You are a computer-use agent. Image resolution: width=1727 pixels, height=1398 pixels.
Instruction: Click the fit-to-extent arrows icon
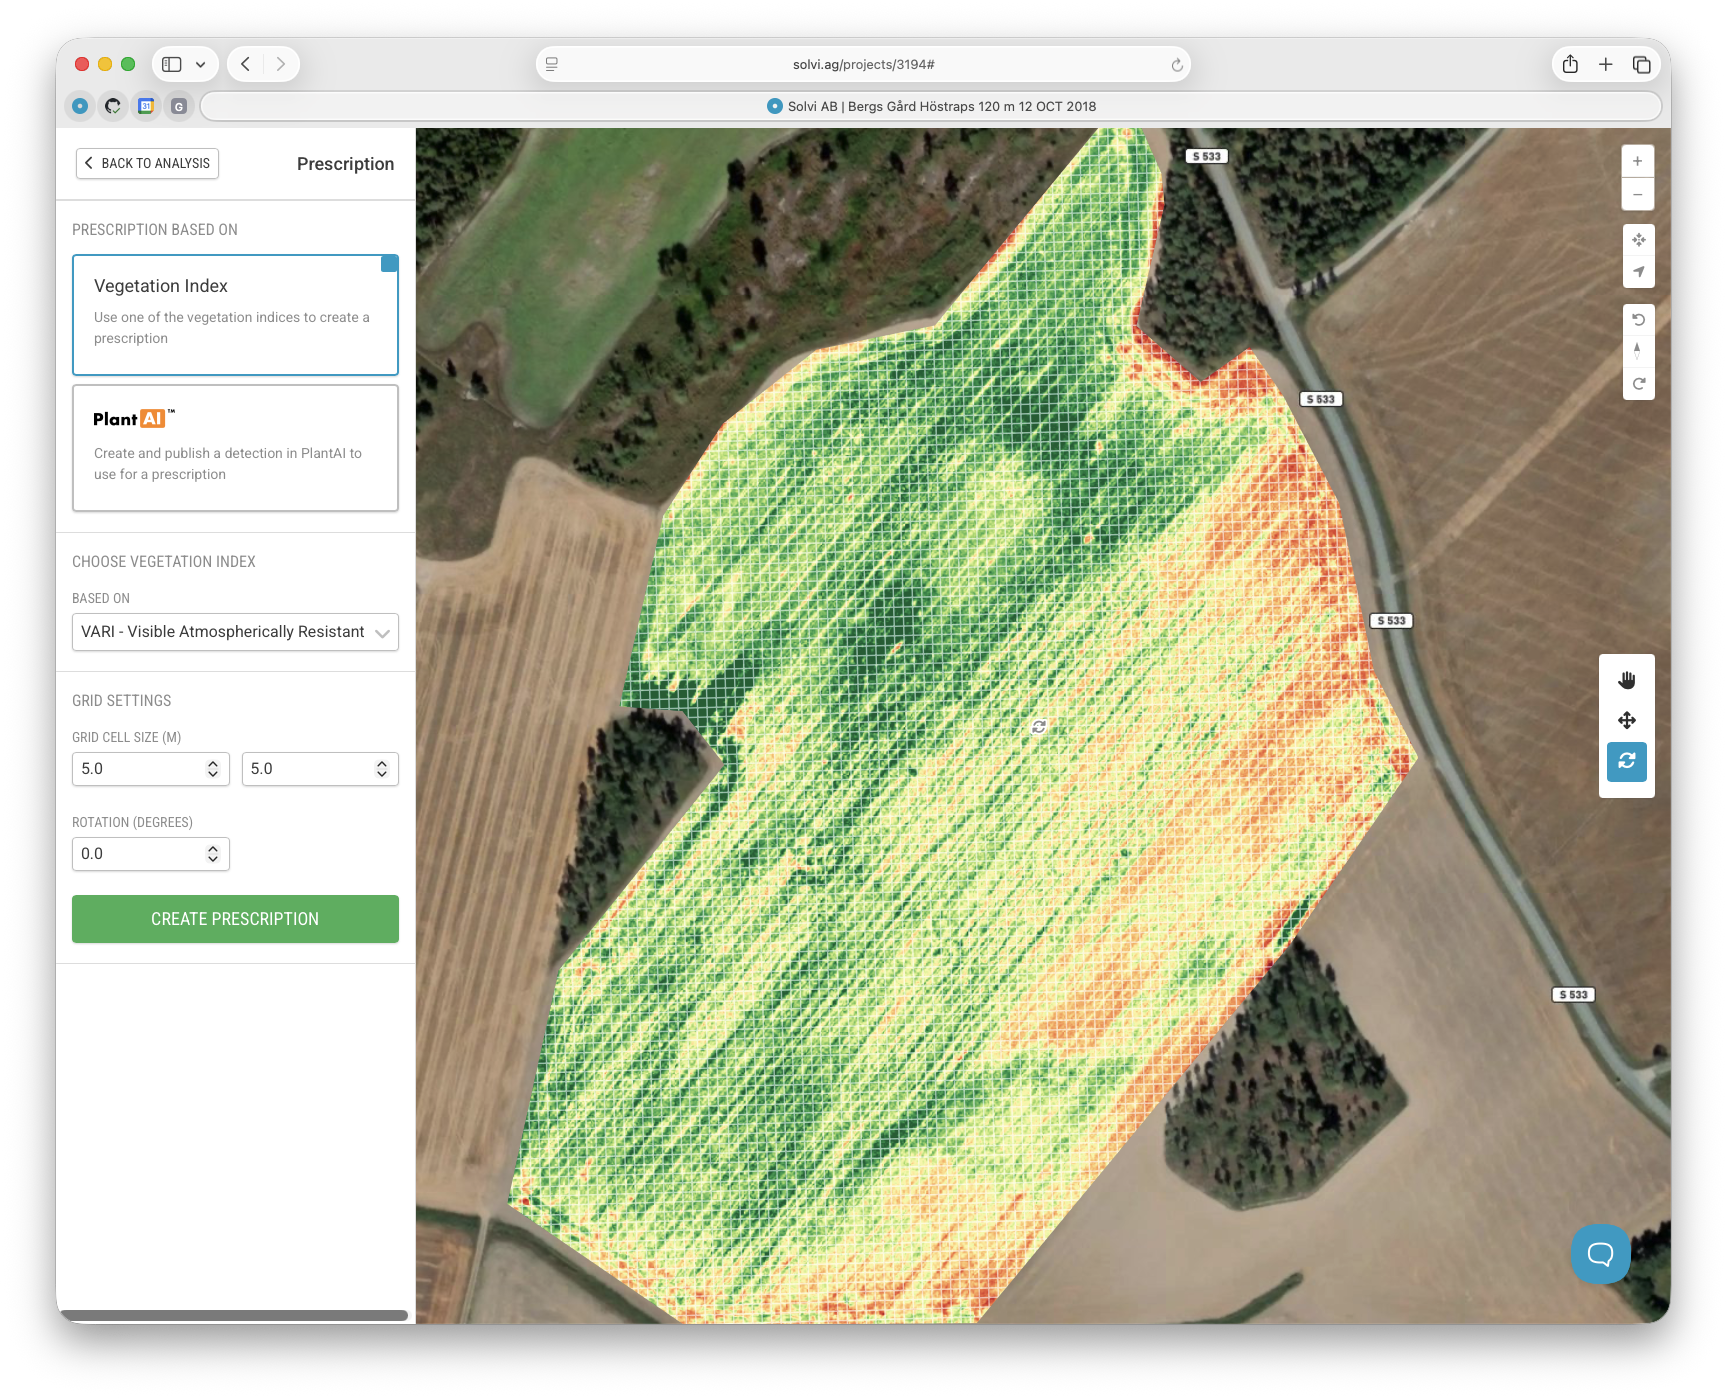pyautogui.click(x=1638, y=240)
